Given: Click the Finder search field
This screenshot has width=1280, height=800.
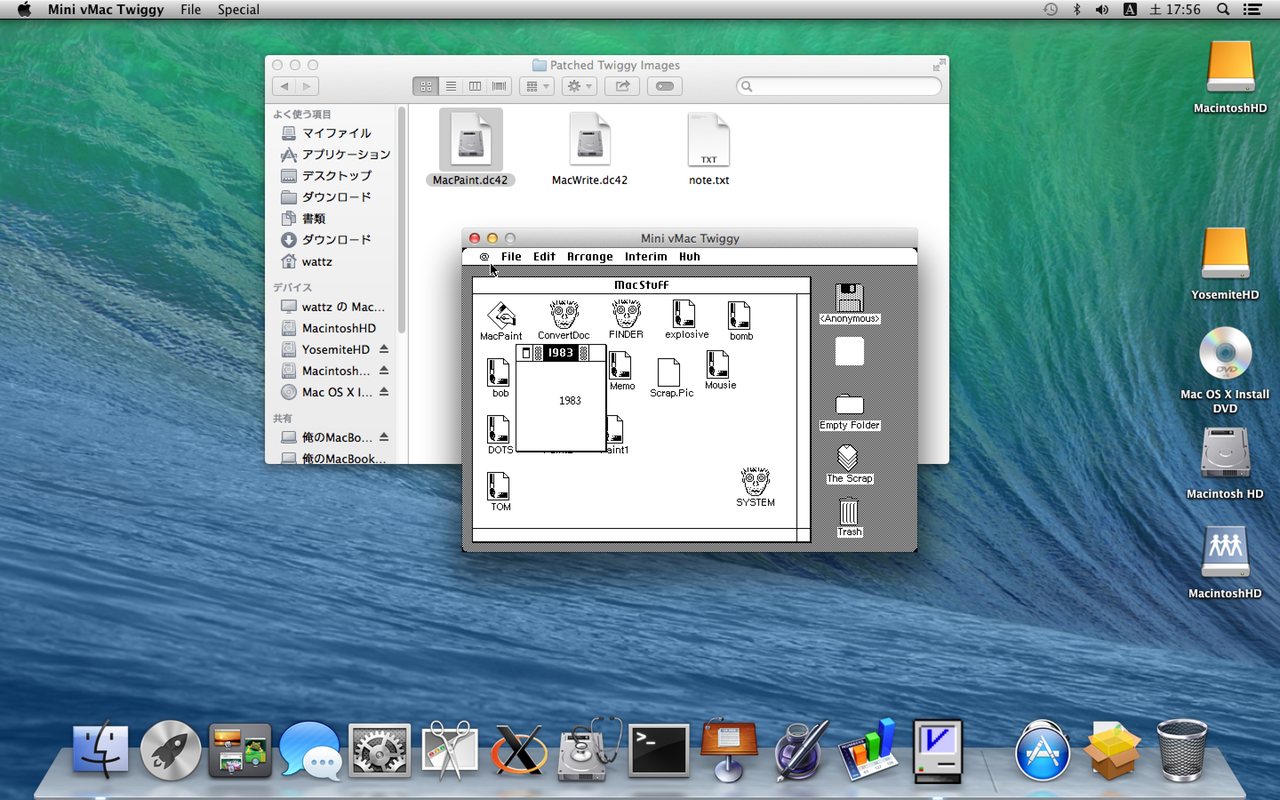Looking at the screenshot, I should point(840,87).
